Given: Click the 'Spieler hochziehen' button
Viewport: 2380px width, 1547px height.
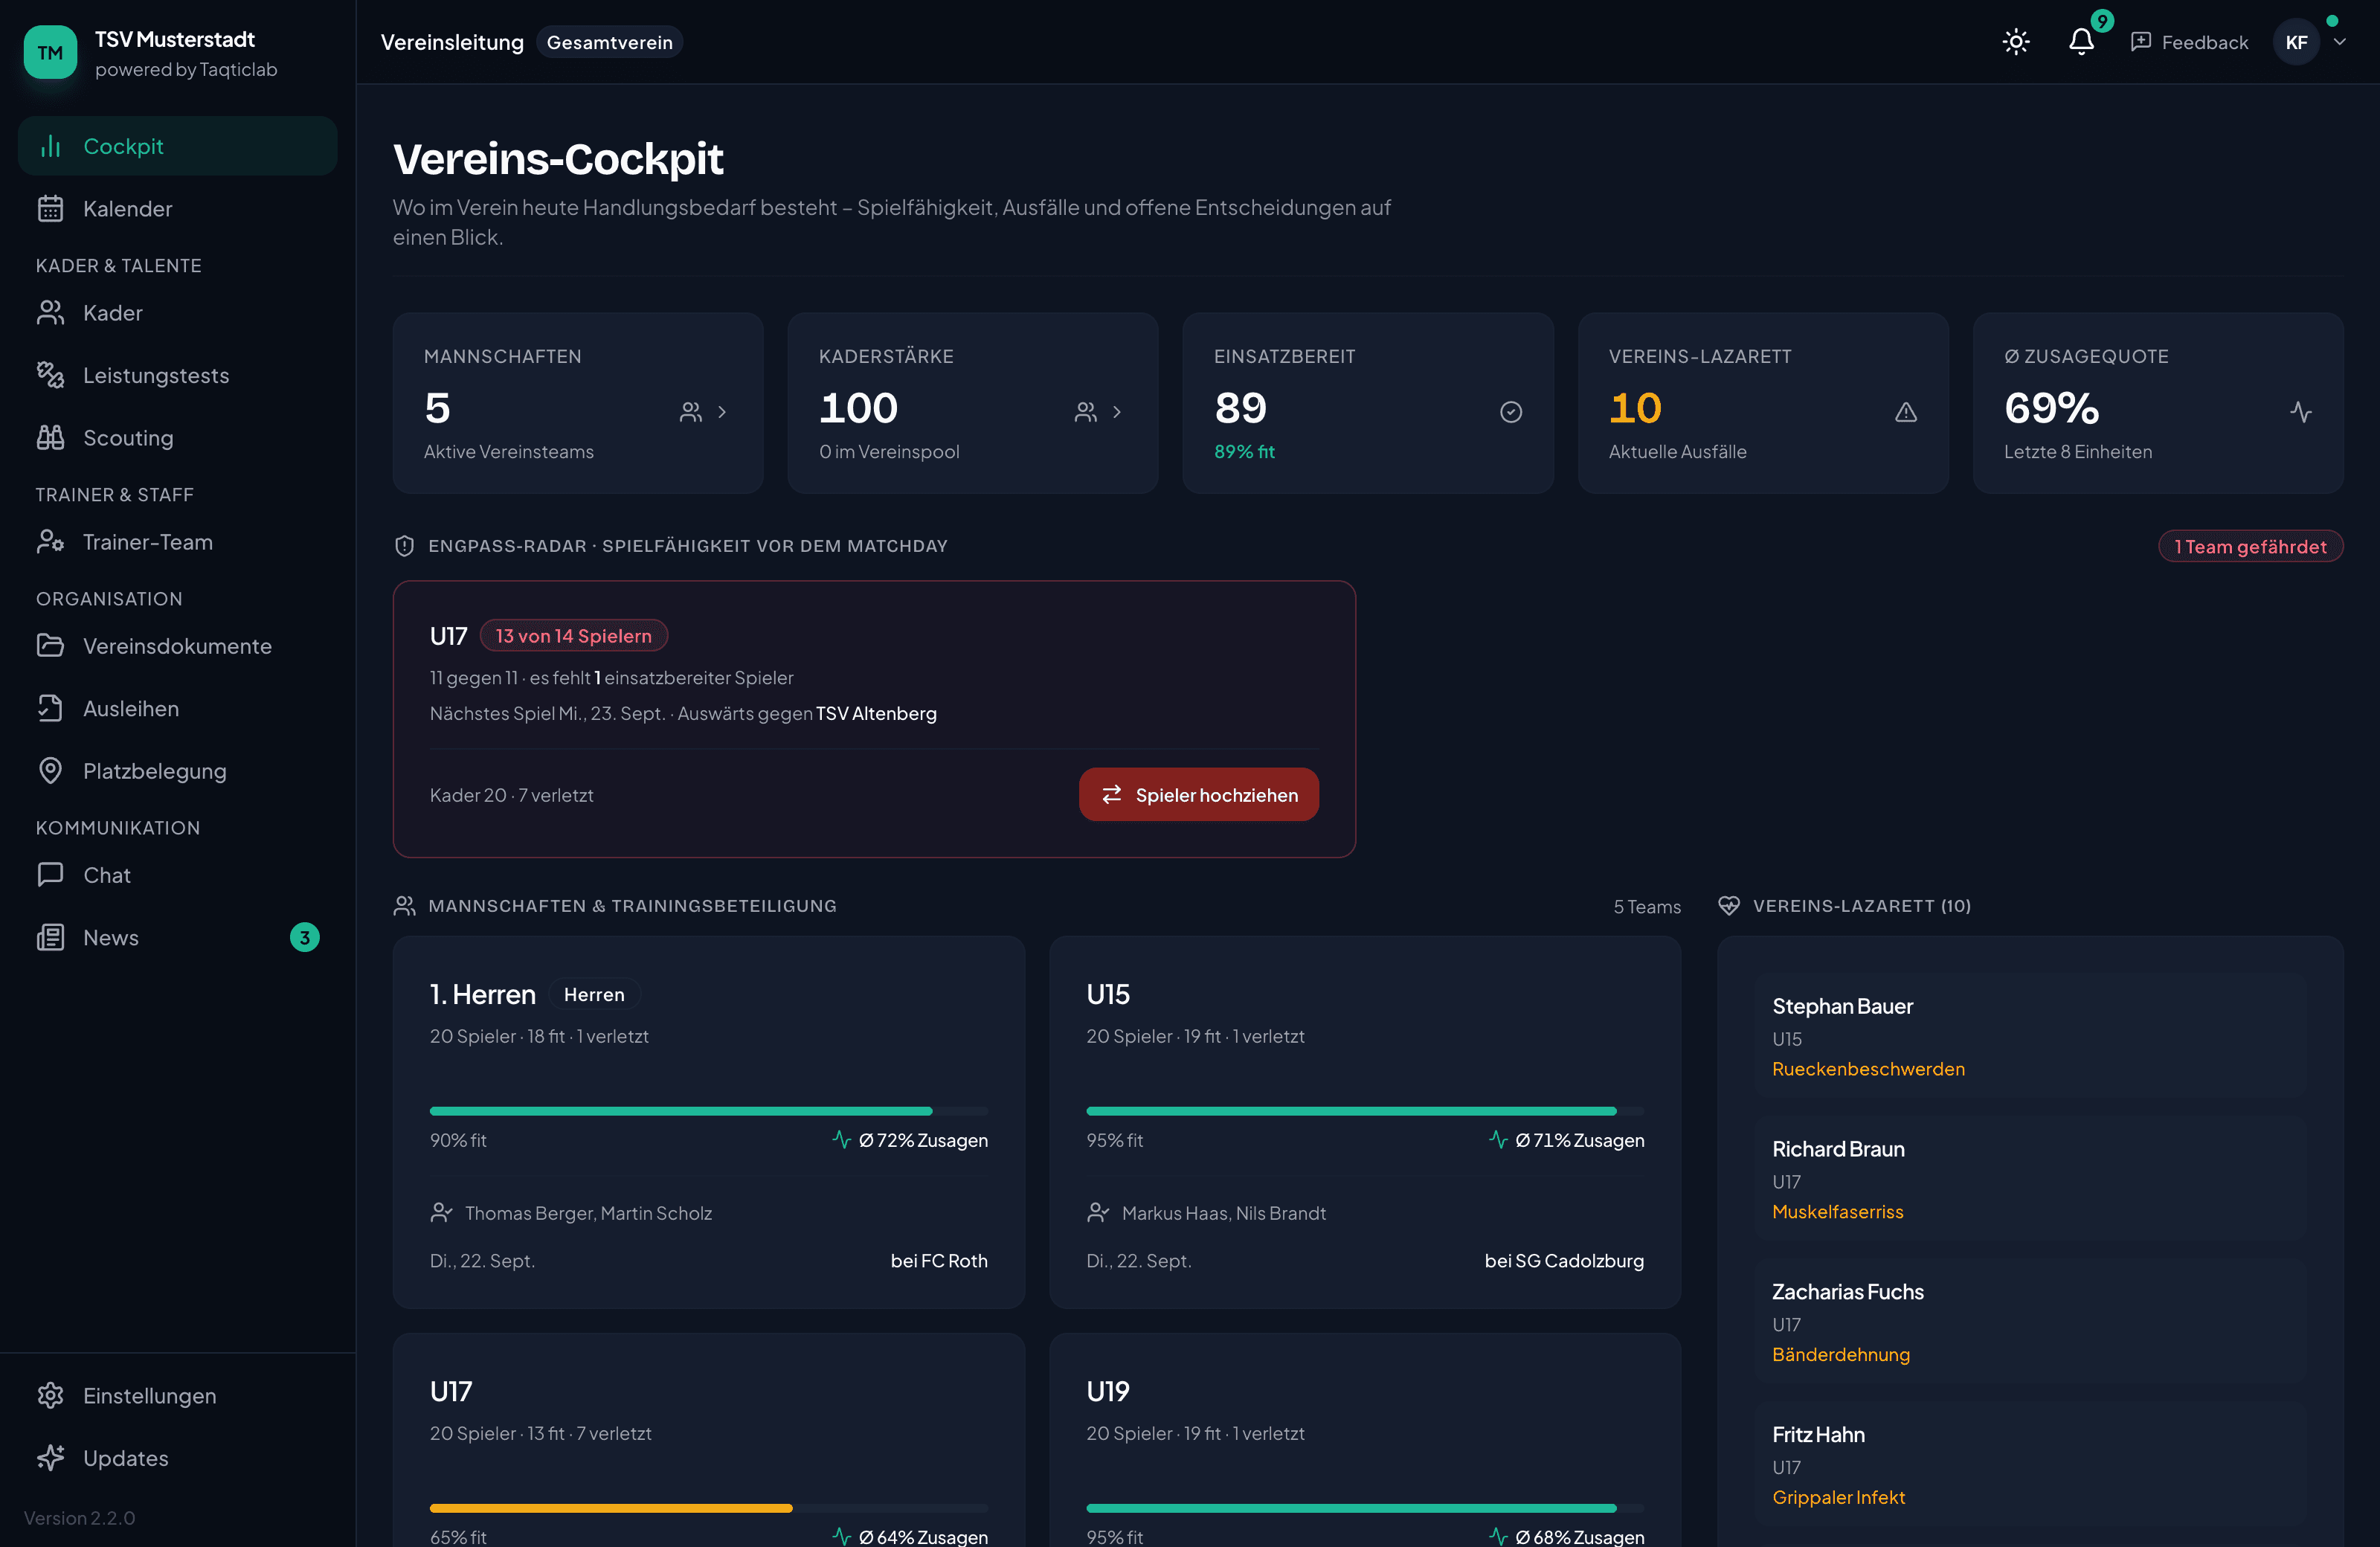Looking at the screenshot, I should point(1199,795).
